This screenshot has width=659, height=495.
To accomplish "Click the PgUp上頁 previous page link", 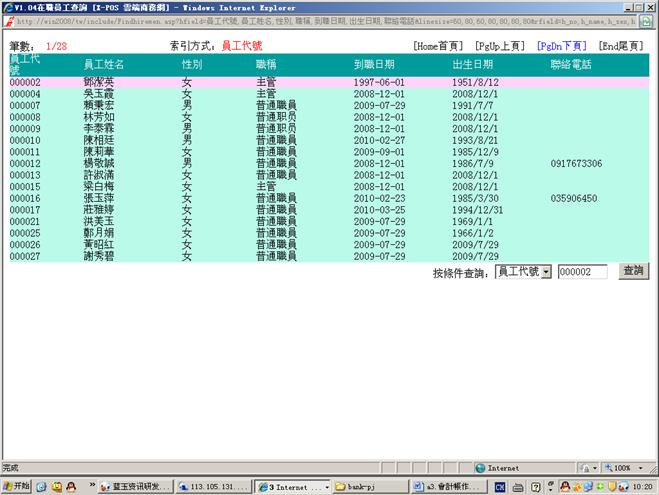I will pos(502,46).
